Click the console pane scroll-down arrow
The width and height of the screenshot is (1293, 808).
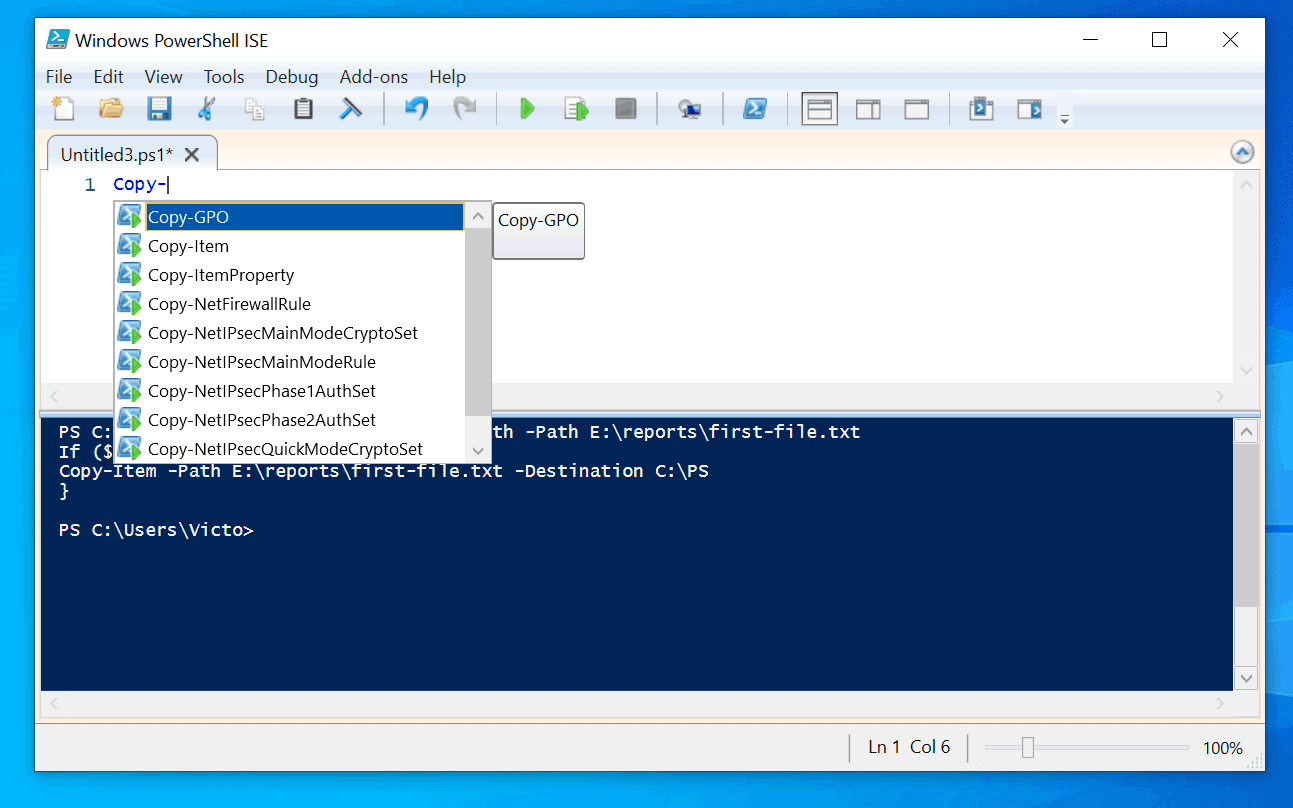point(1246,678)
